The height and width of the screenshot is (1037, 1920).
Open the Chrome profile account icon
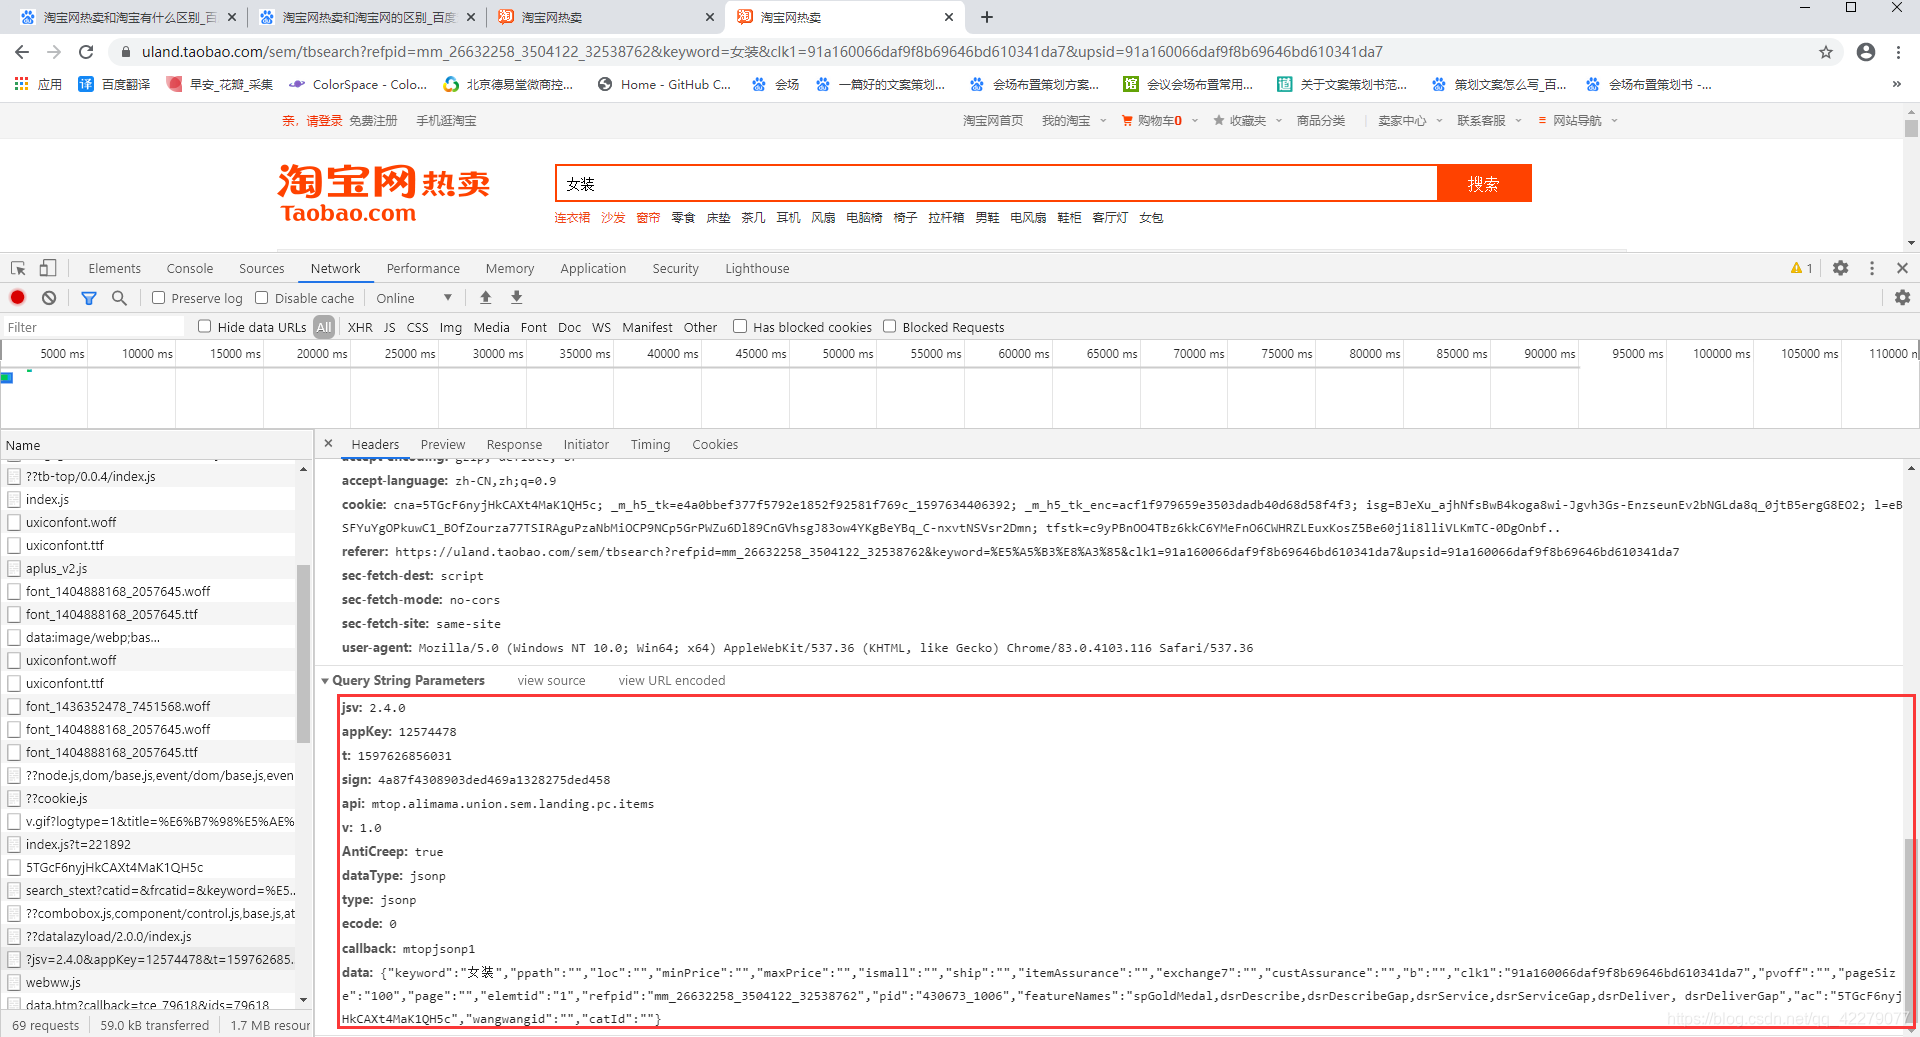1866,52
